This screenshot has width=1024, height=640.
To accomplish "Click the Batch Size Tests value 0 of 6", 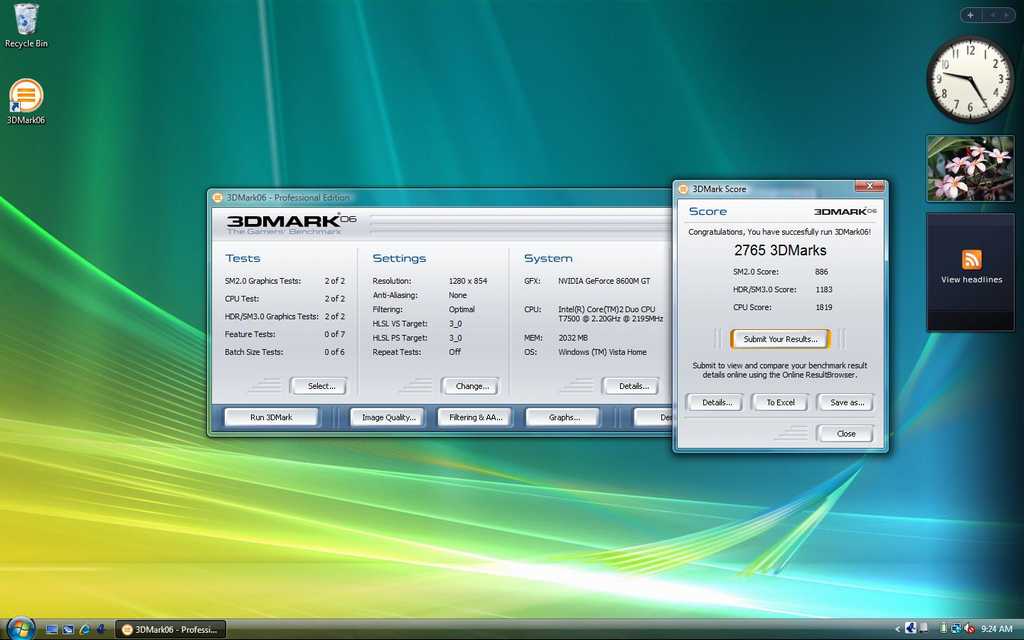I will pyautogui.click(x=334, y=352).
